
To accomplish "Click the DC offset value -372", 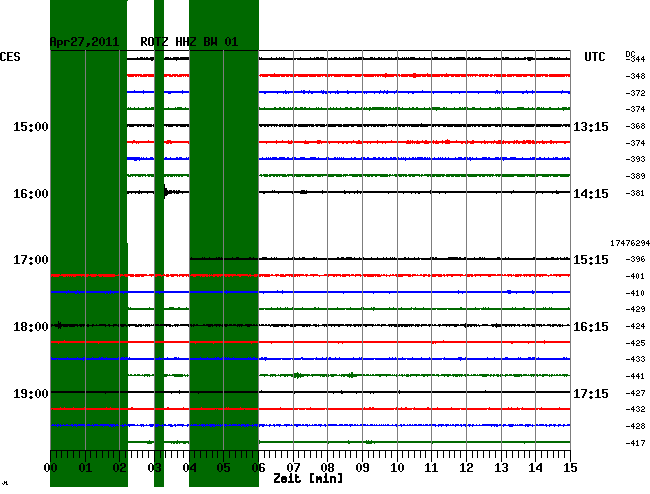I will coord(635,93).
